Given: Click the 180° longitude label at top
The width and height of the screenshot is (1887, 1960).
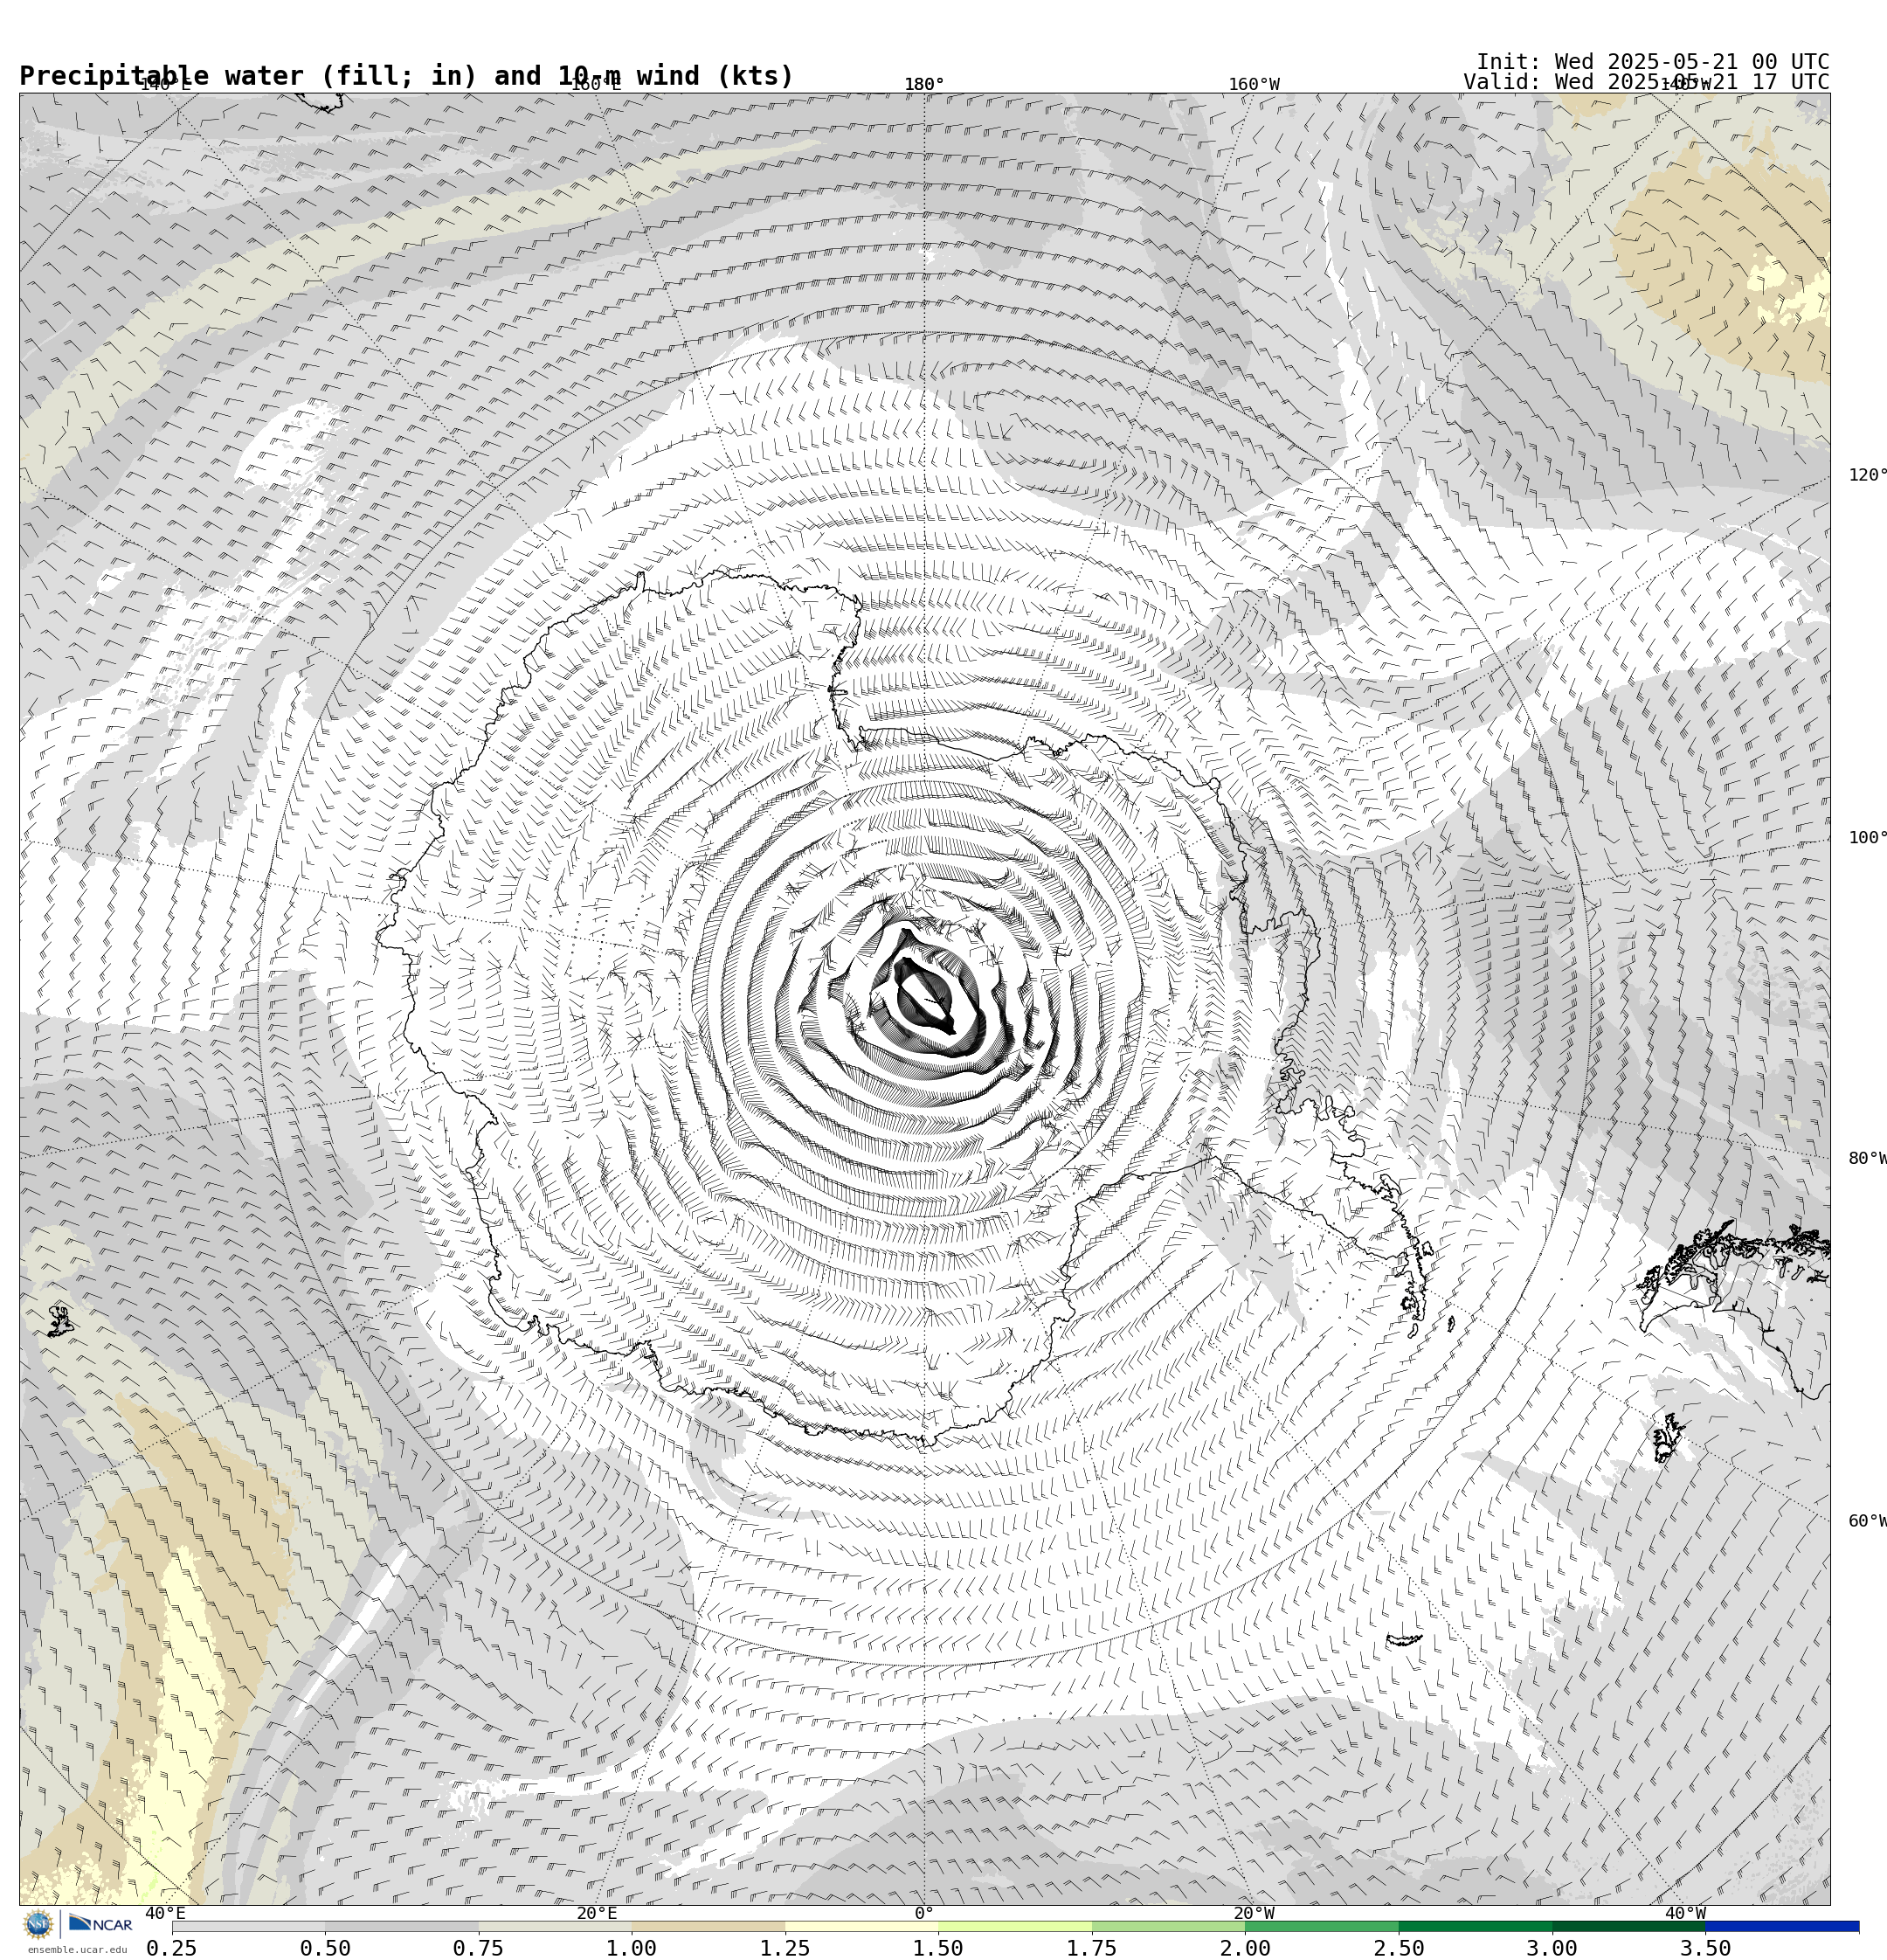Looking at the screenshot, I should pos(924,84).
